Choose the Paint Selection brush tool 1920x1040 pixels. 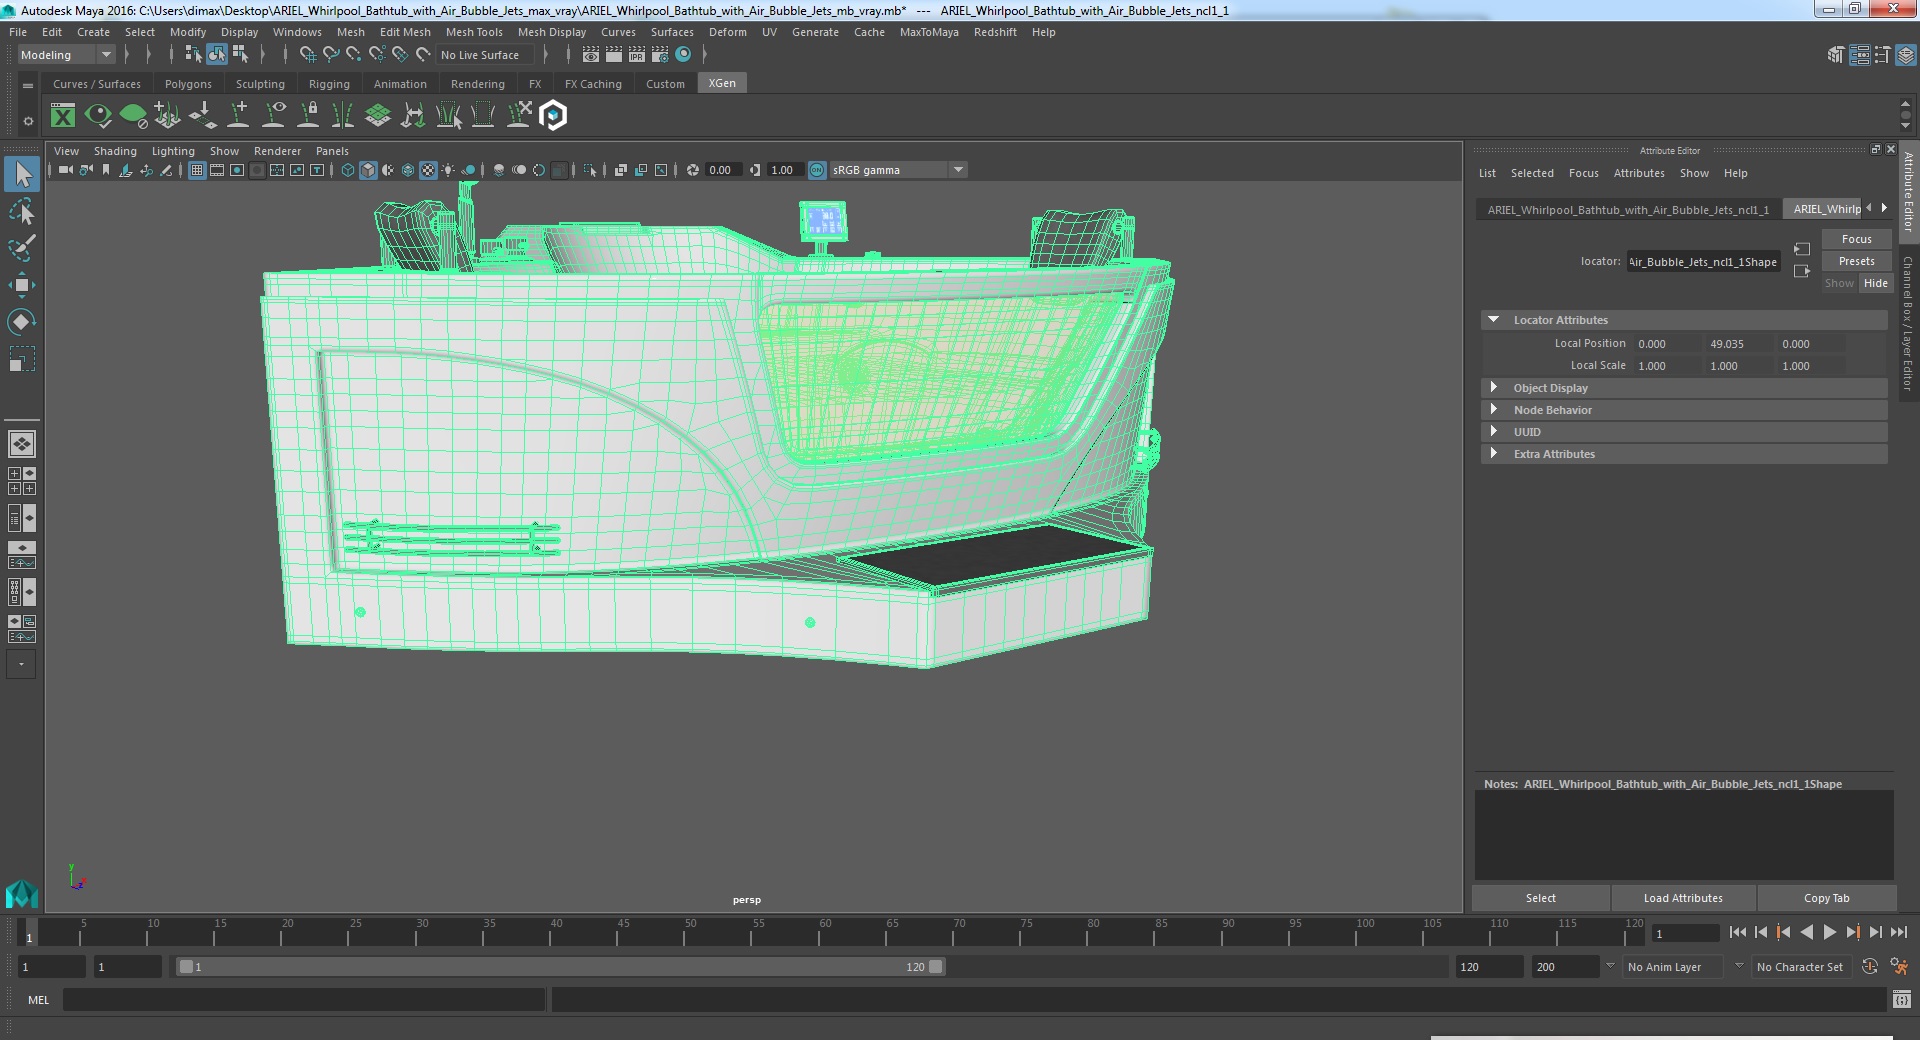(22, 248)
